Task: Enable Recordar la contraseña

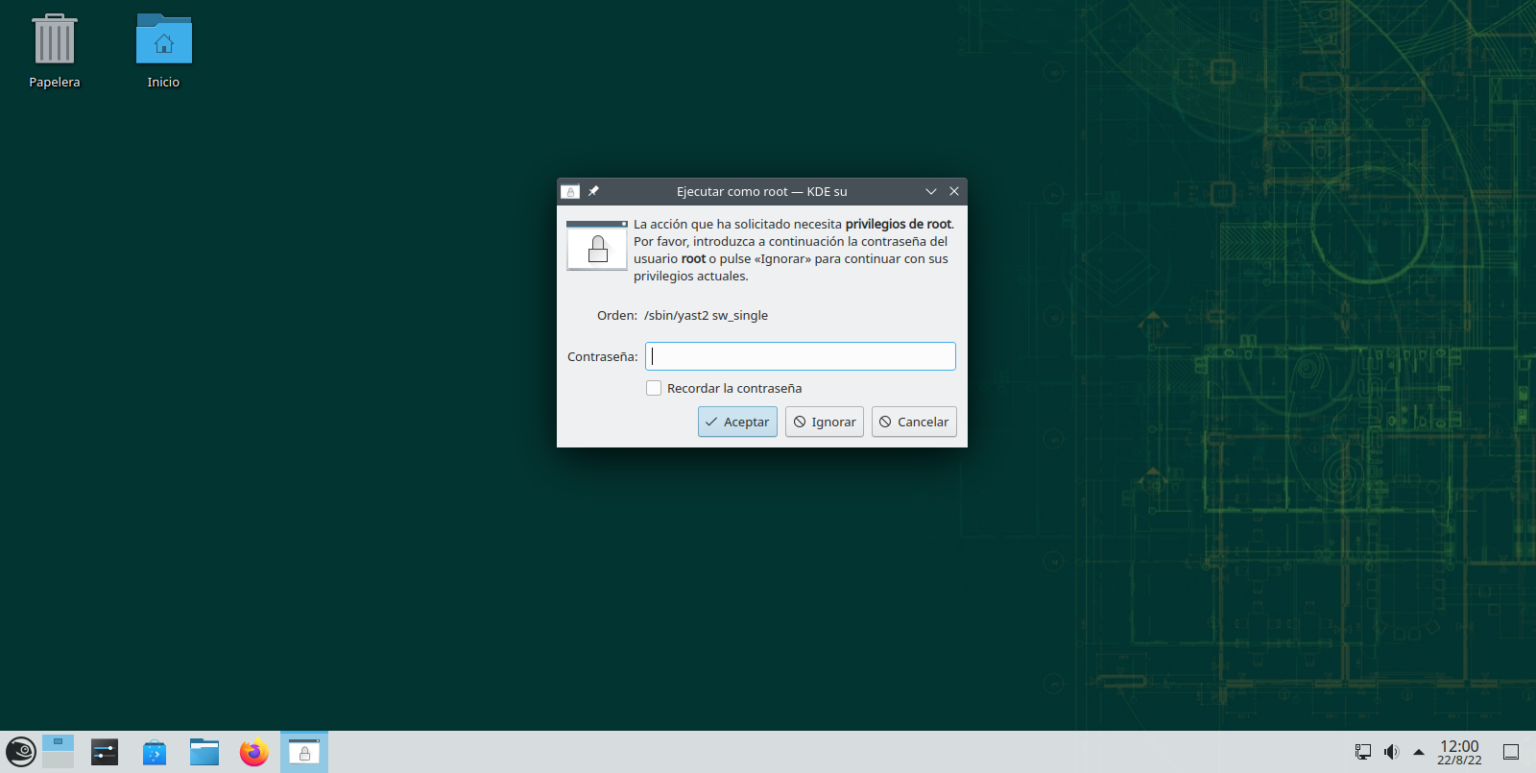Action: coord(653,388)
